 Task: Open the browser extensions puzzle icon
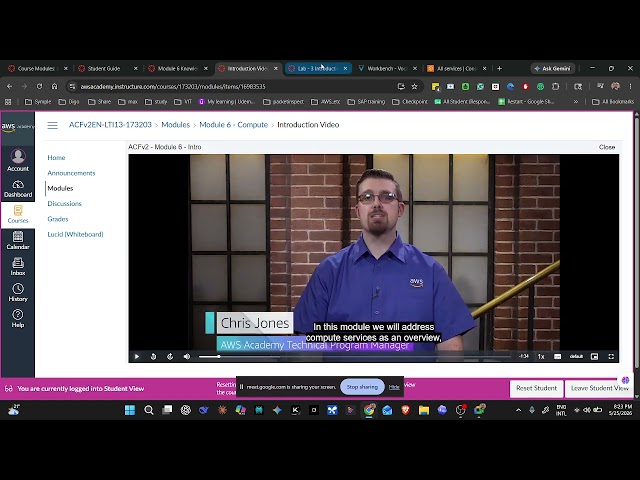point(556,87)
